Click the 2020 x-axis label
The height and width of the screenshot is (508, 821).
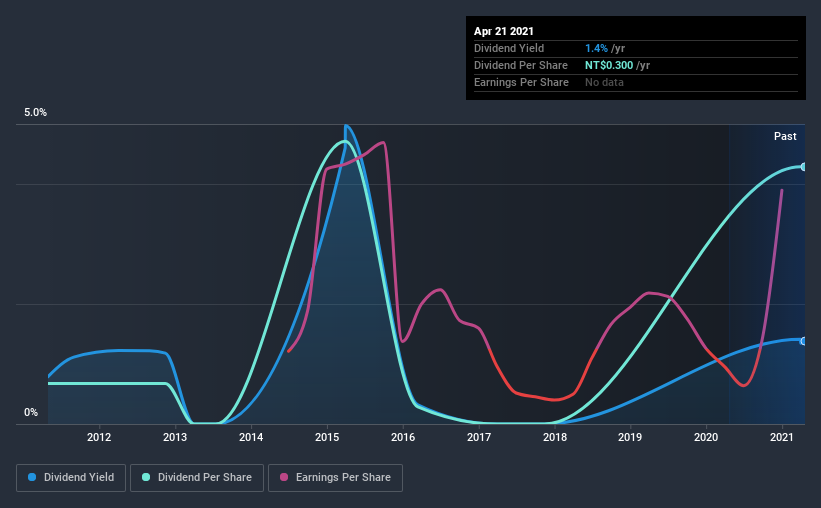pos(706,437)
